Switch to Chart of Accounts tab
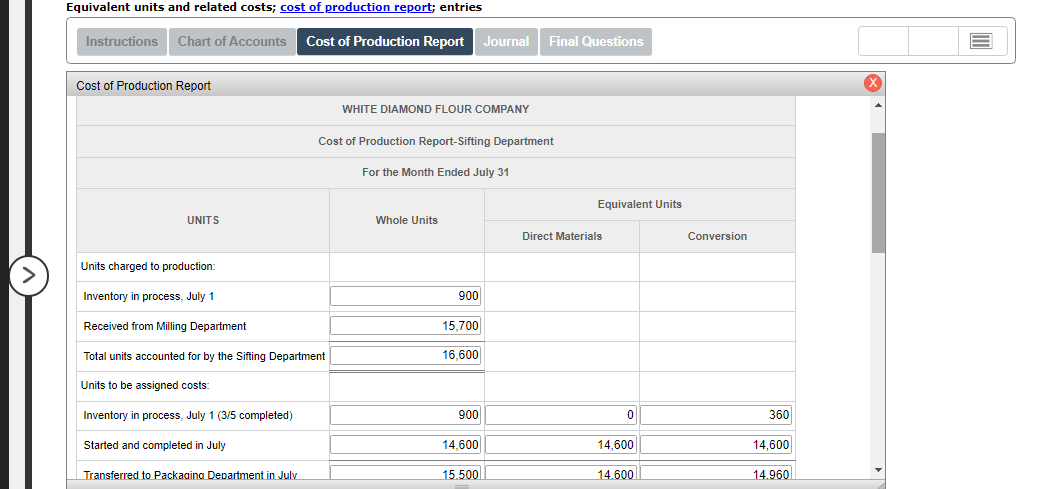The width and height of the screenshot is (1063, 489). [232, 41]
